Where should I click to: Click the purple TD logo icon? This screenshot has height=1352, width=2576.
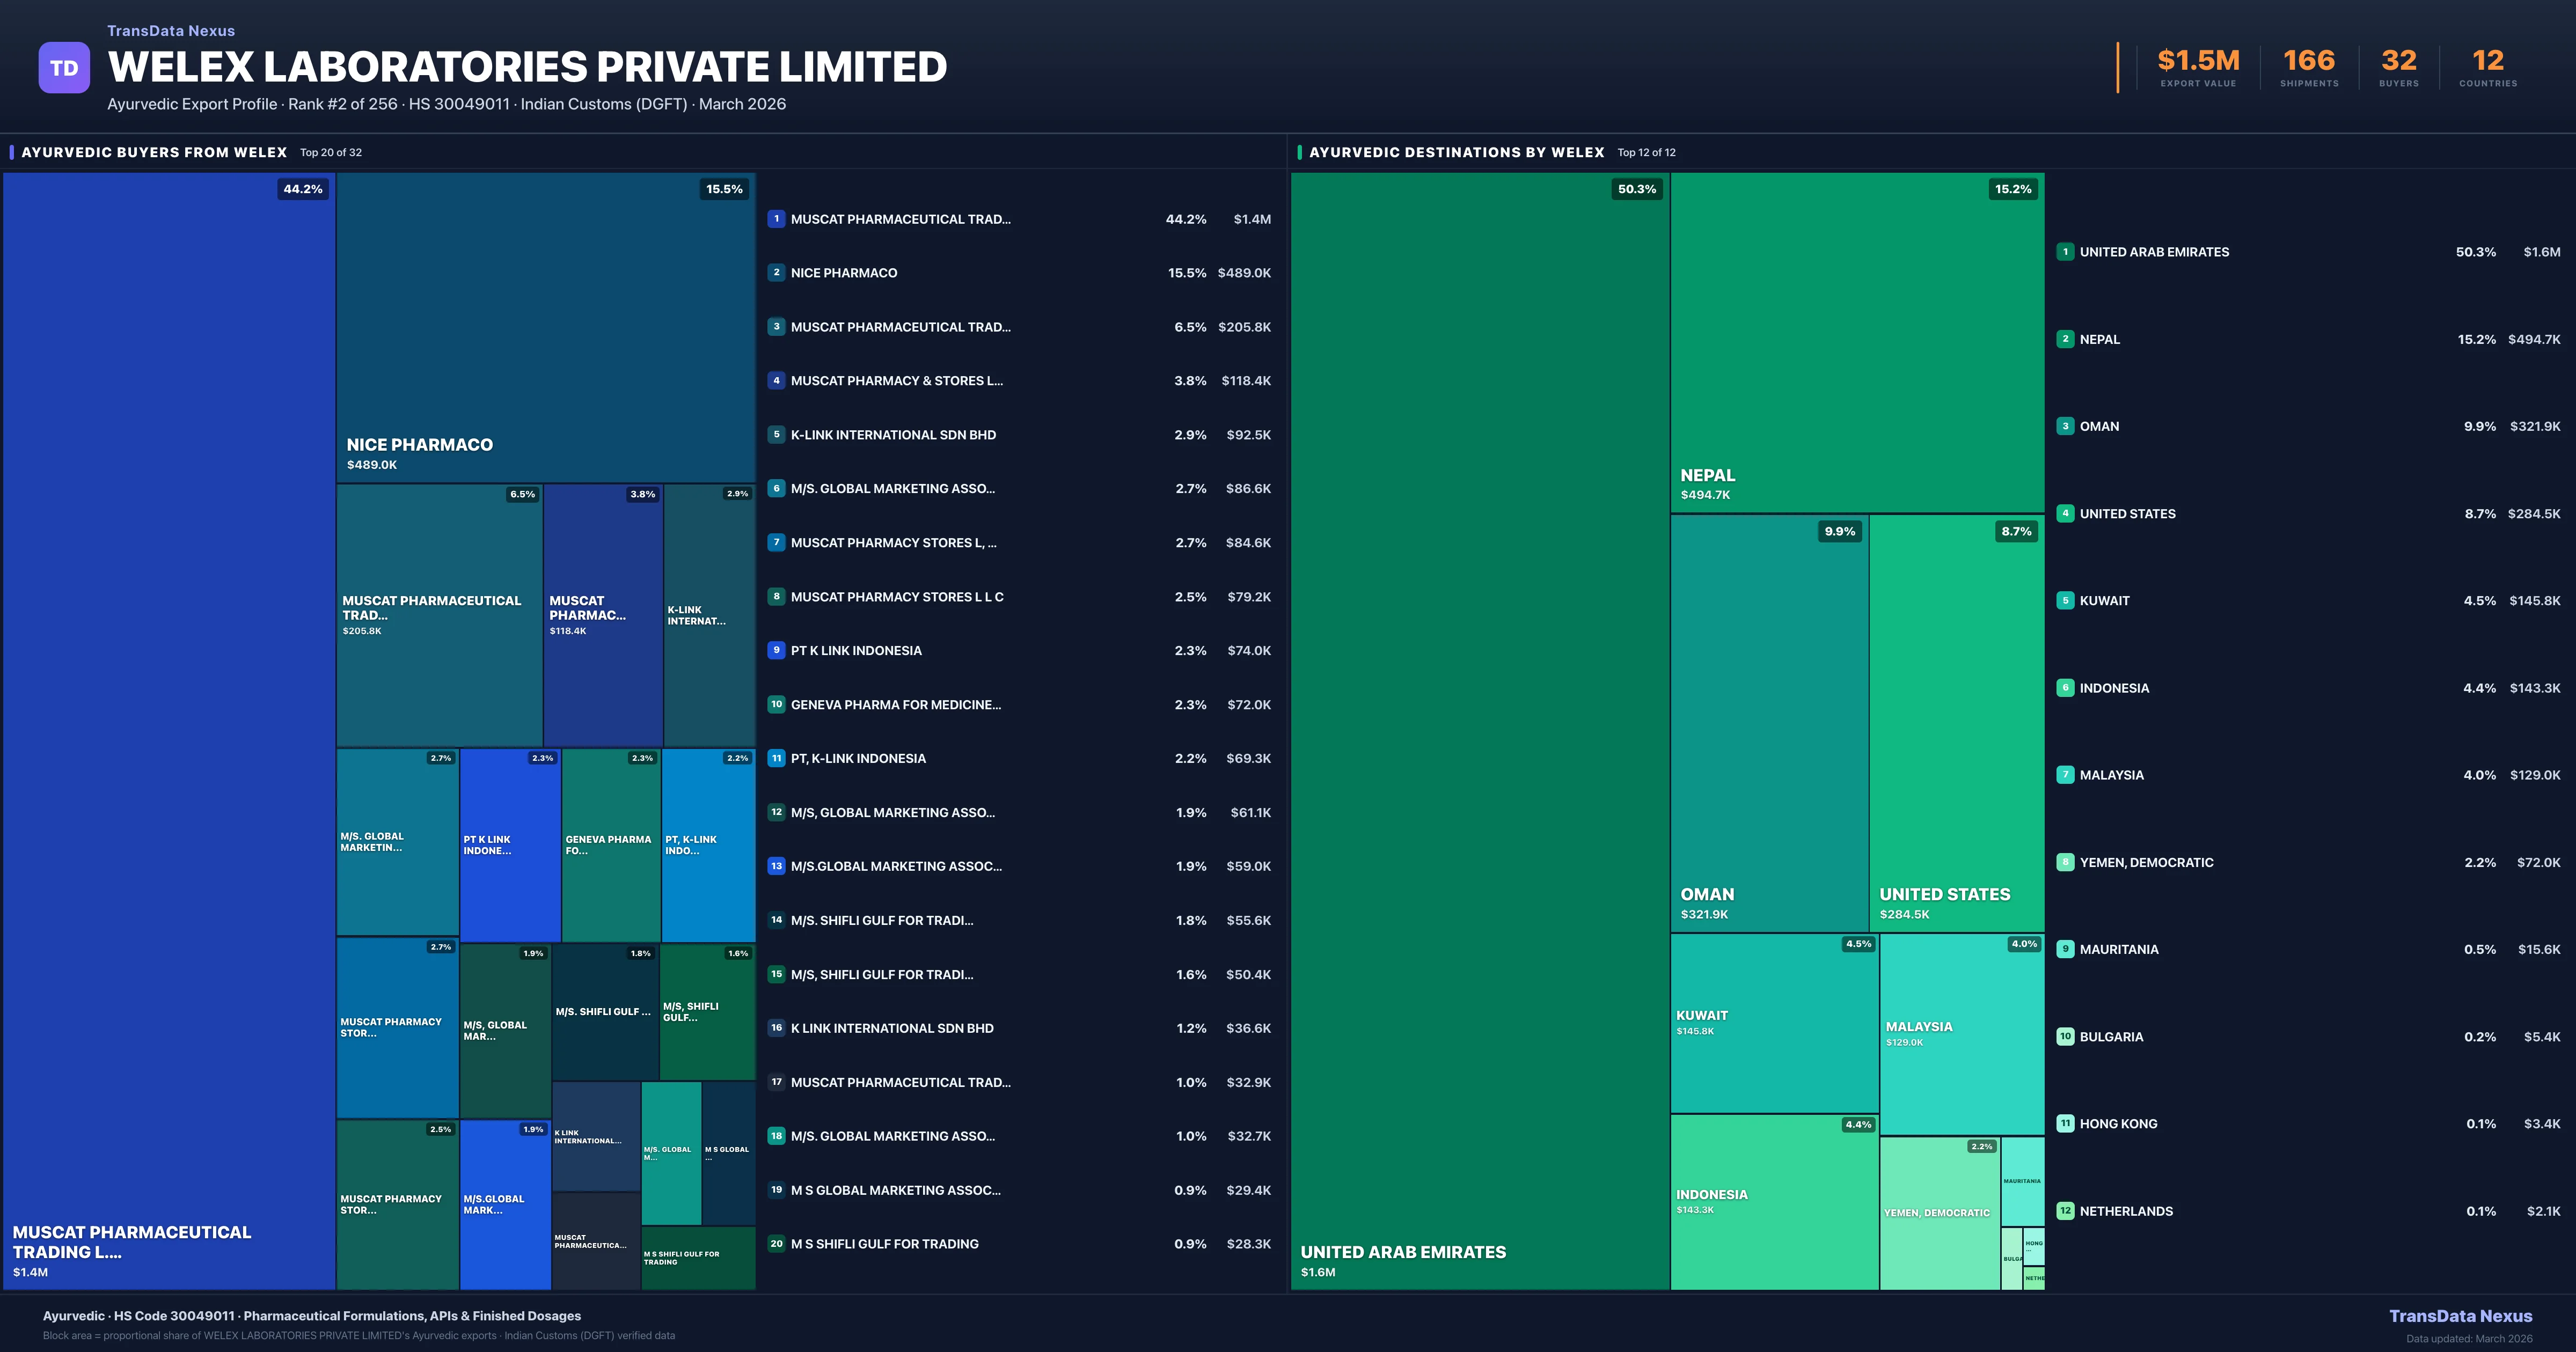pyautogui.click(x=64, y=68)
